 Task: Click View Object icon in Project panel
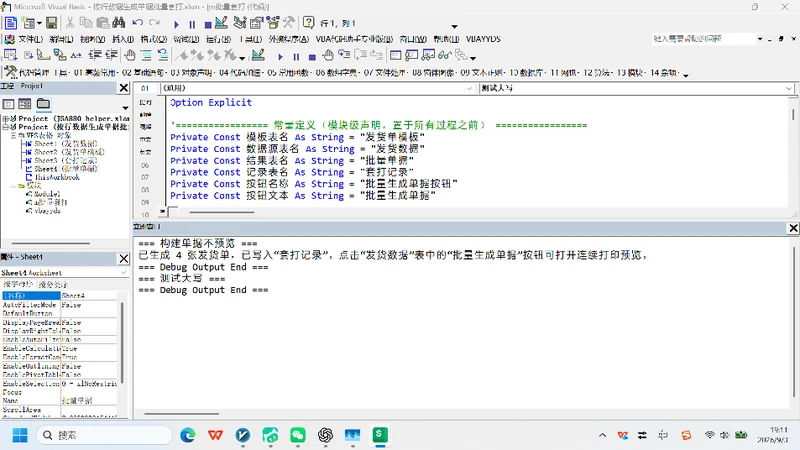[x=25, y=104]
